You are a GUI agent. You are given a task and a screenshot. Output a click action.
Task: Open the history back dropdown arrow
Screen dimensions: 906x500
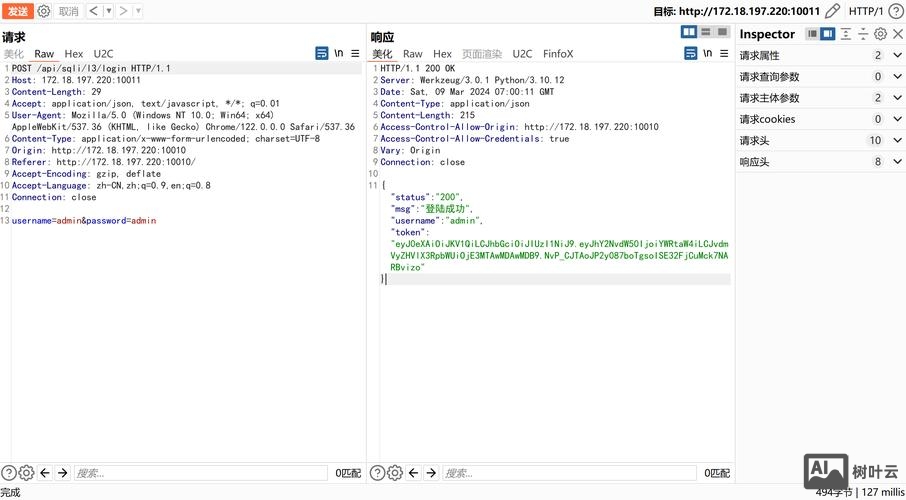coord(107,11)
